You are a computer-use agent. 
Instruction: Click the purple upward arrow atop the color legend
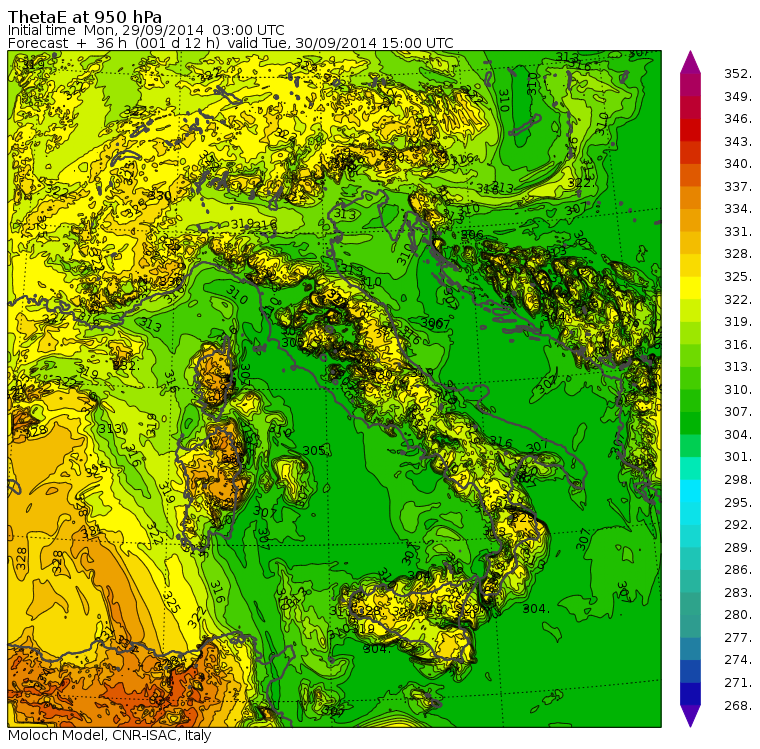click(x=690, y=62)
